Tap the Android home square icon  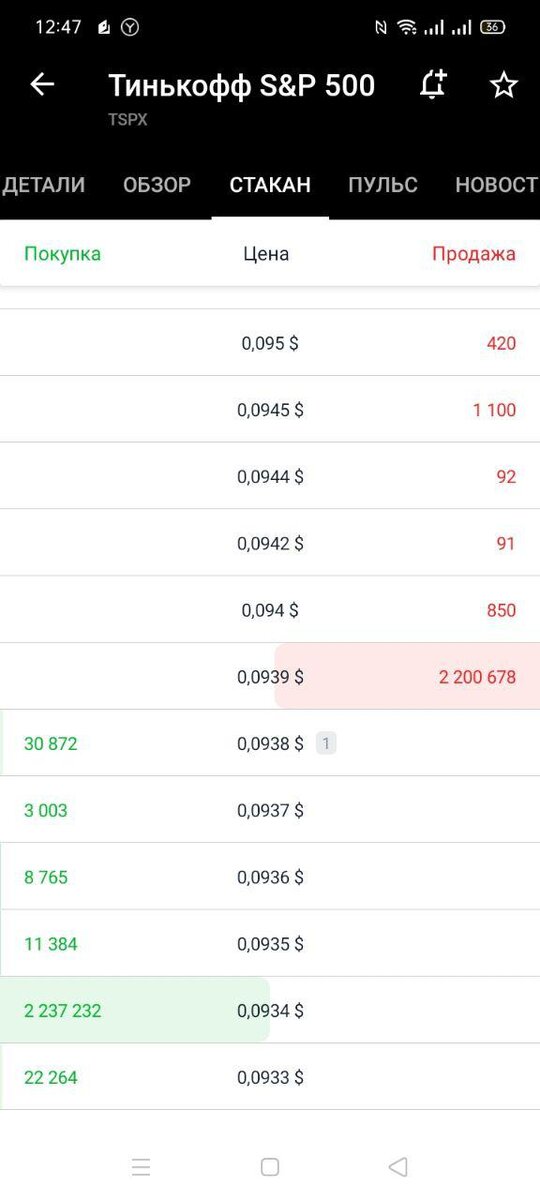click(270, 1167)
